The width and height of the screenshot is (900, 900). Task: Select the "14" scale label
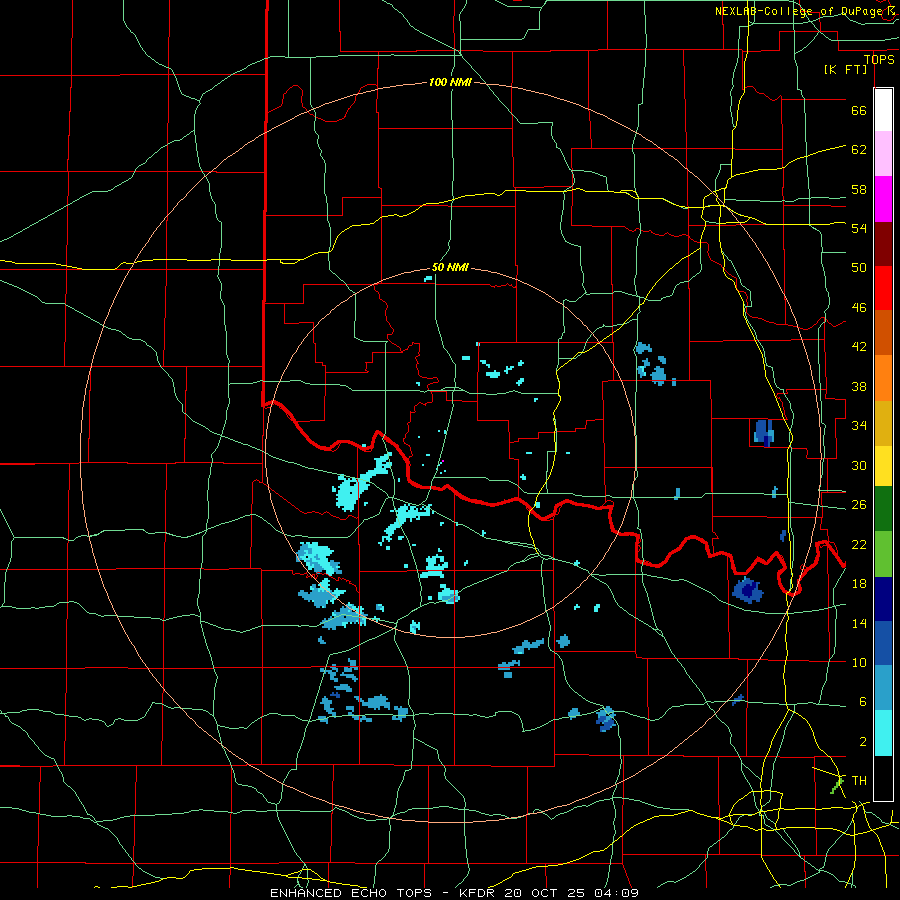point(859,623)
